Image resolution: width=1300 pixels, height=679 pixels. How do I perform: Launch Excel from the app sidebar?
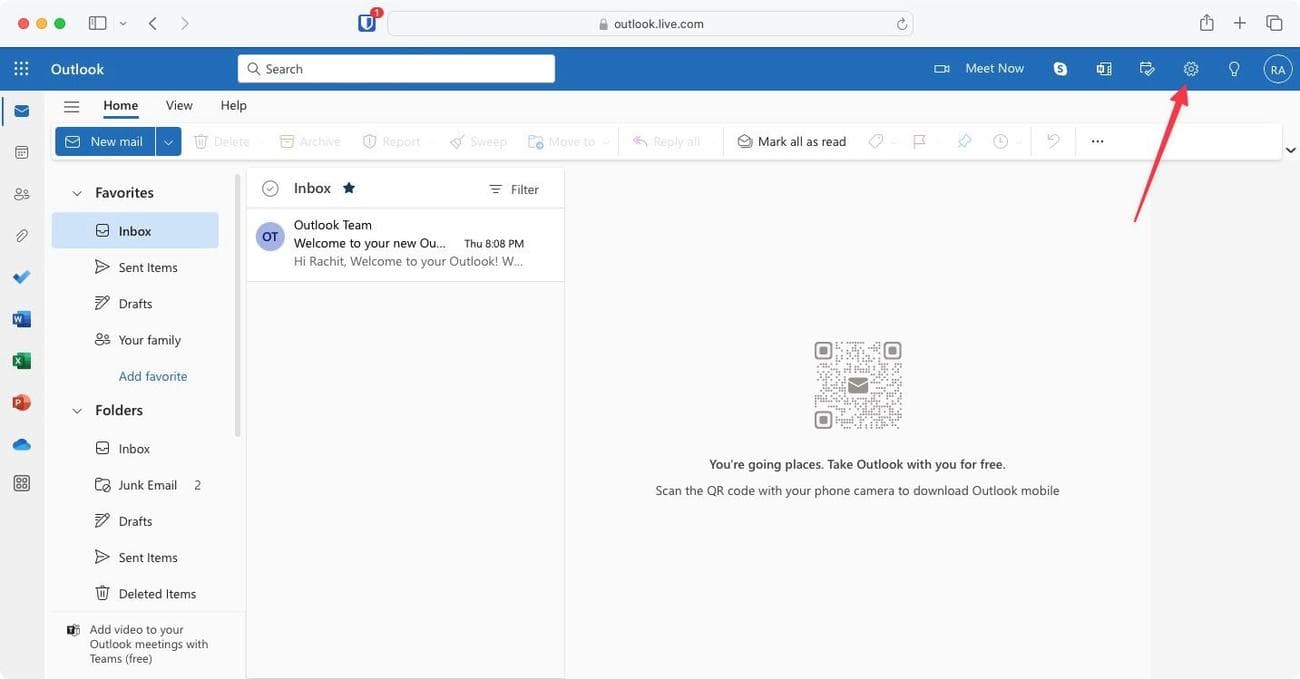(x=21, y=361)
